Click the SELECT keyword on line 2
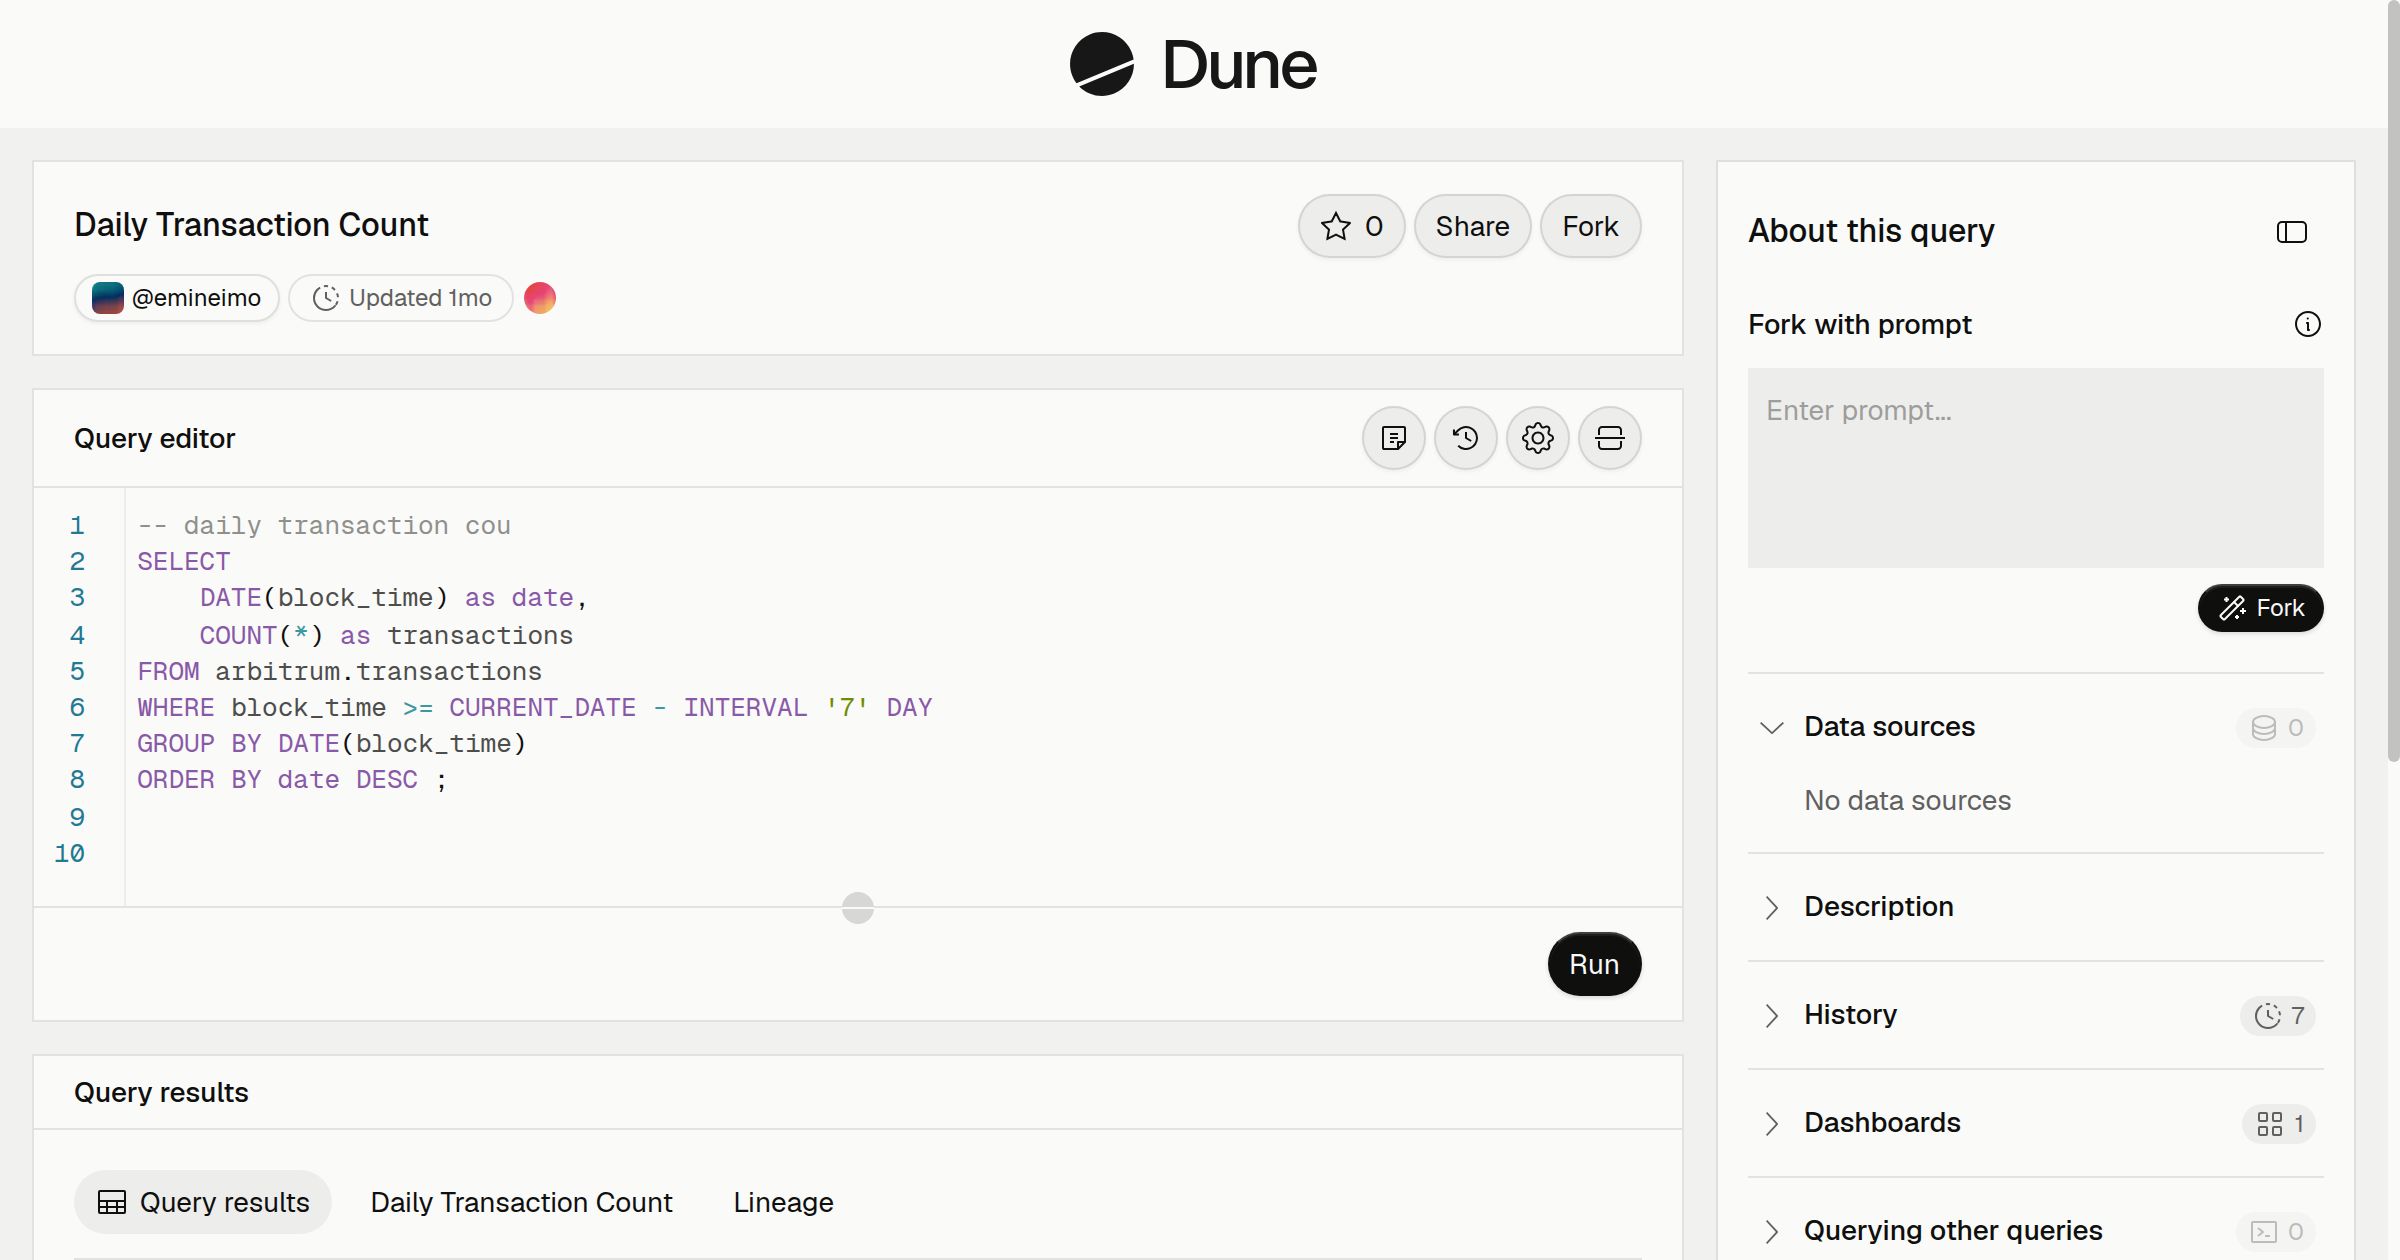 tap(184, 562)
